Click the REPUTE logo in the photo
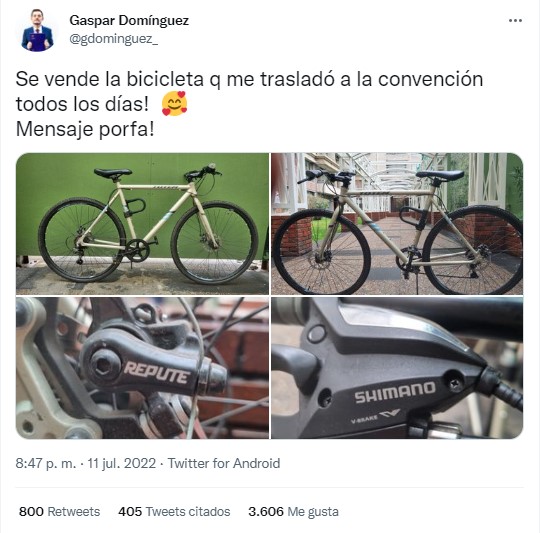 point(157,373)
